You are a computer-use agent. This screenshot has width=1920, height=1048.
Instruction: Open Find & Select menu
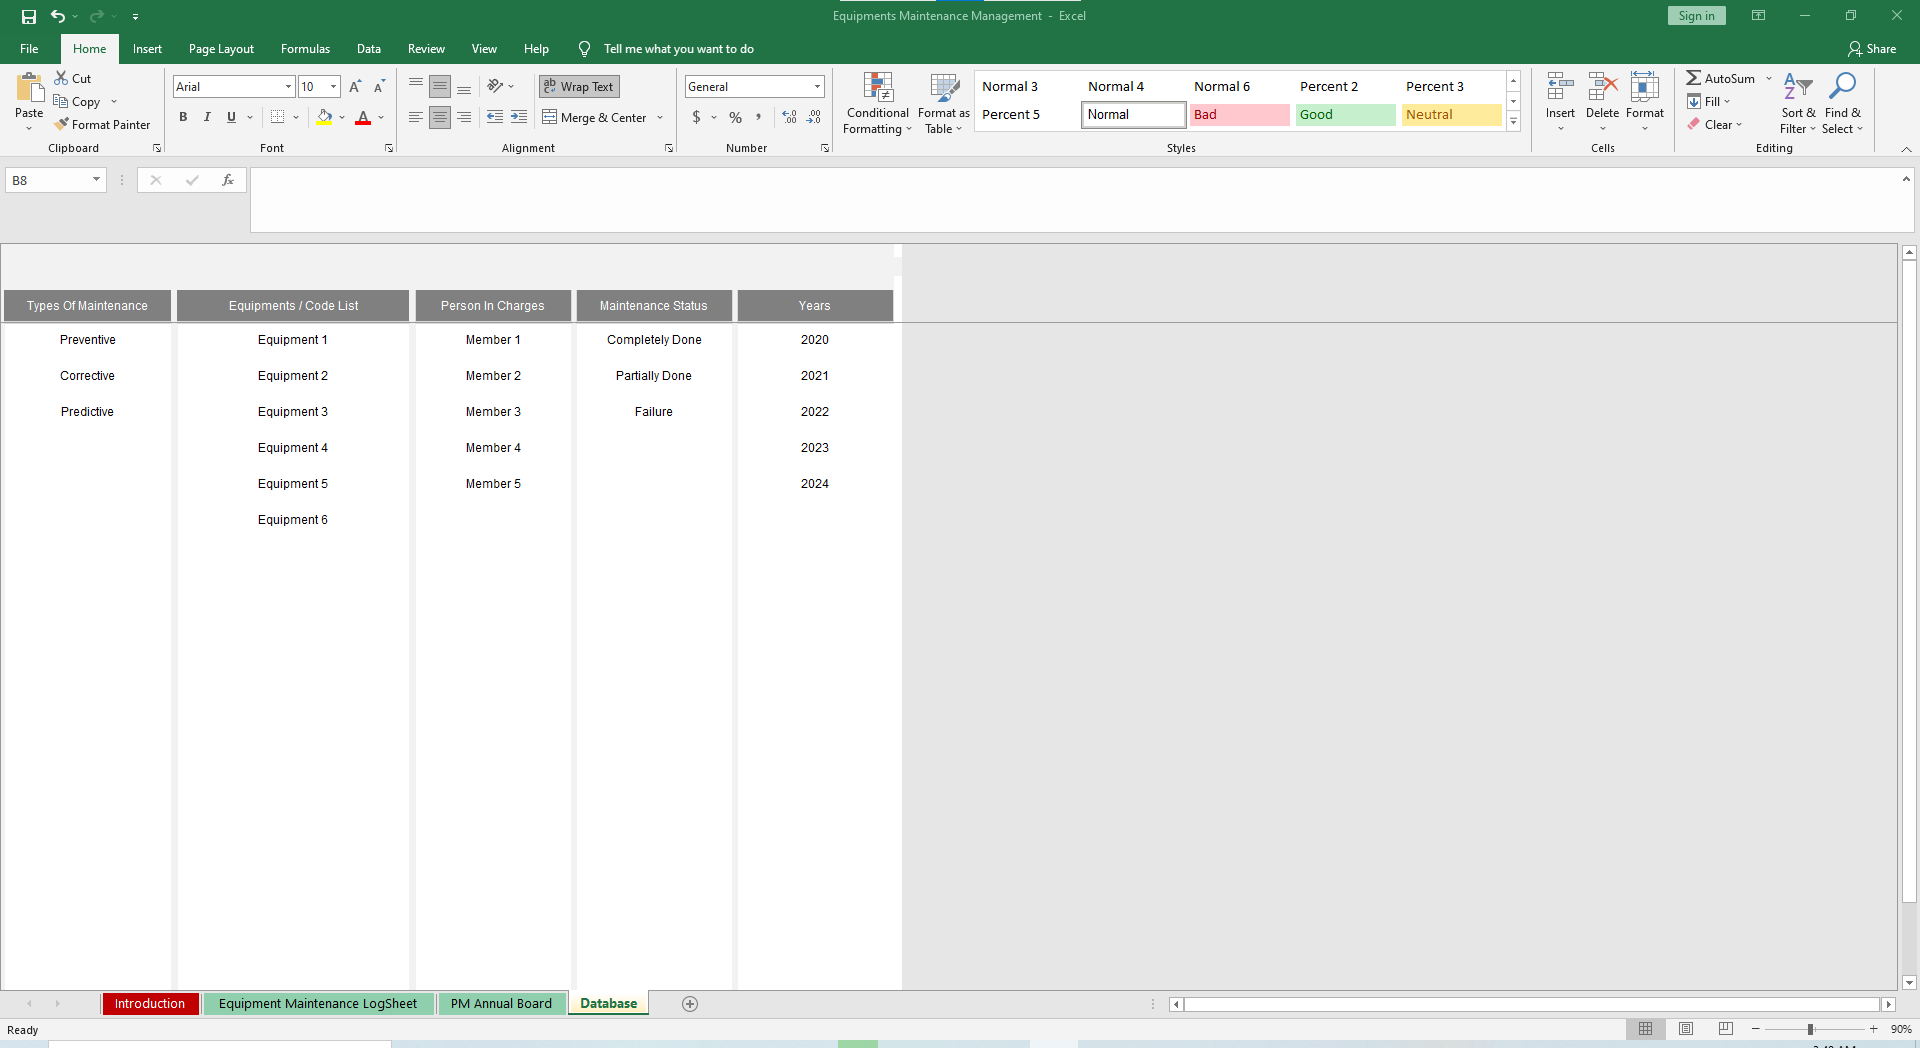(1842, 103)
